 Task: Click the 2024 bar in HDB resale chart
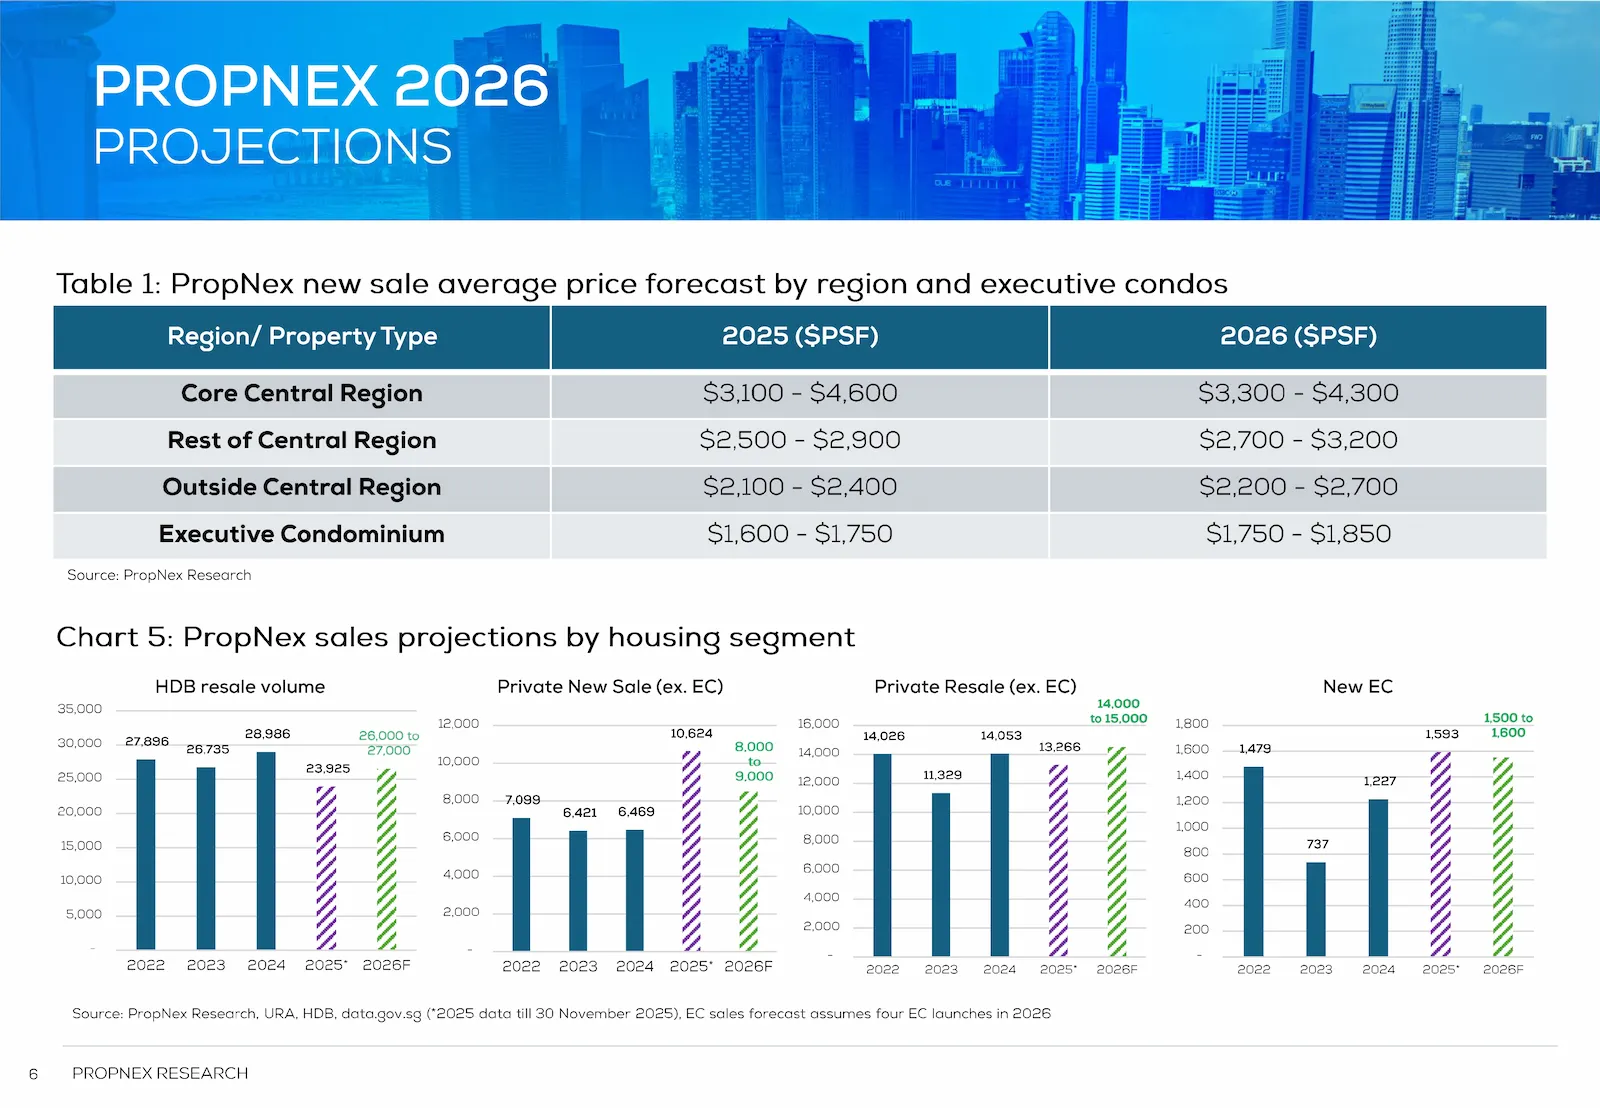[266, 851]
